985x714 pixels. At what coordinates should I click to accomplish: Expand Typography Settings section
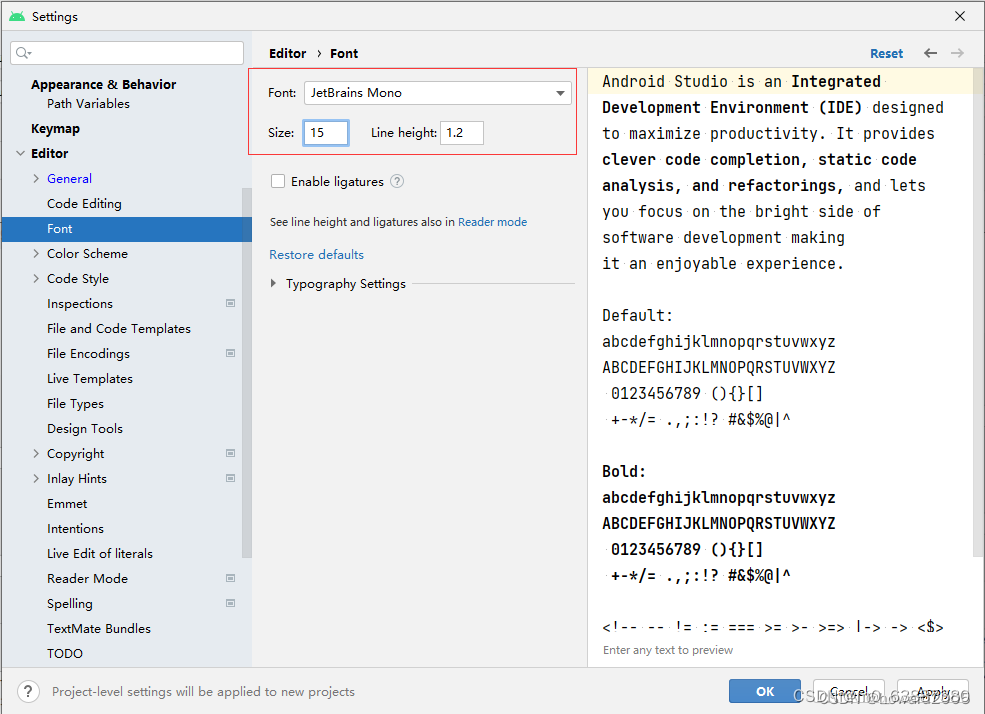point(273,283)
